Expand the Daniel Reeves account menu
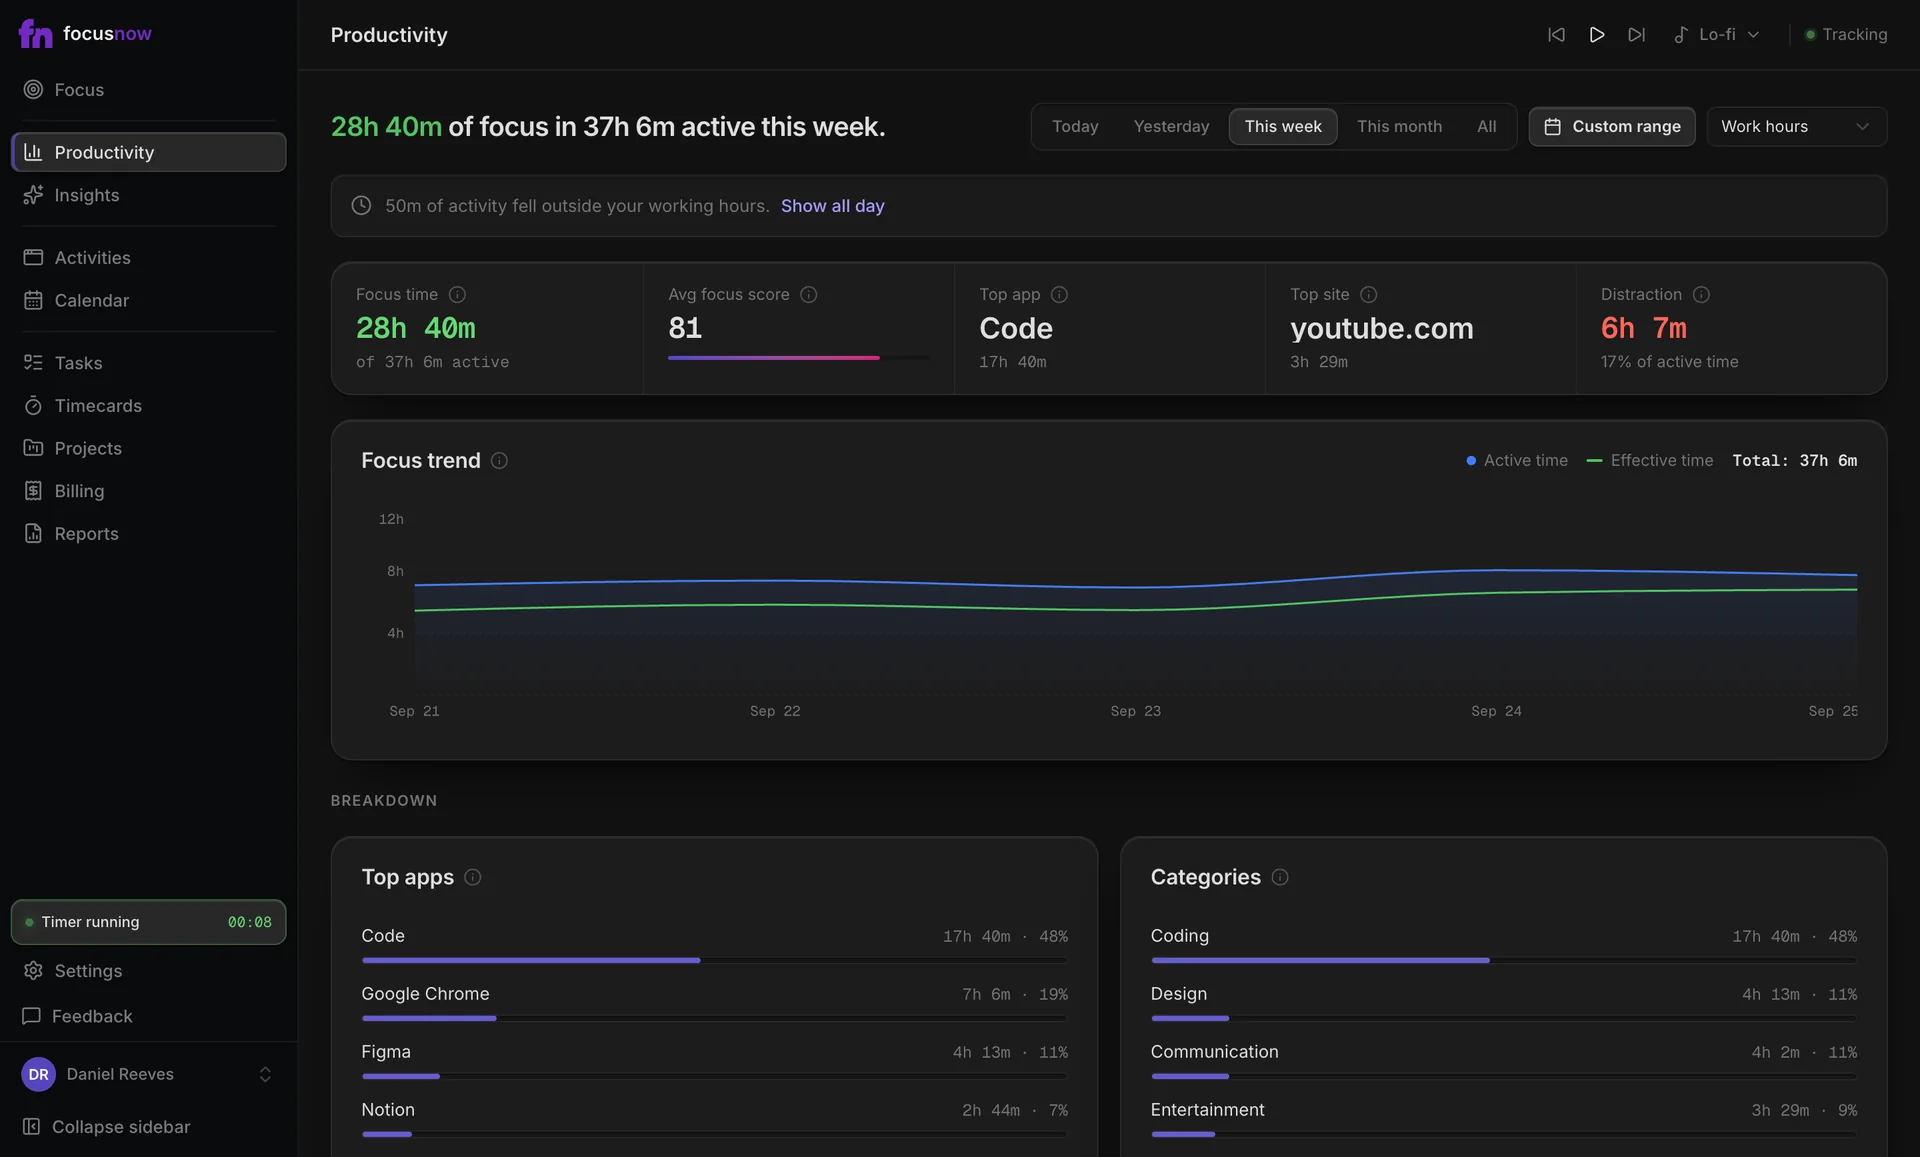 (x=148, y=1074)
